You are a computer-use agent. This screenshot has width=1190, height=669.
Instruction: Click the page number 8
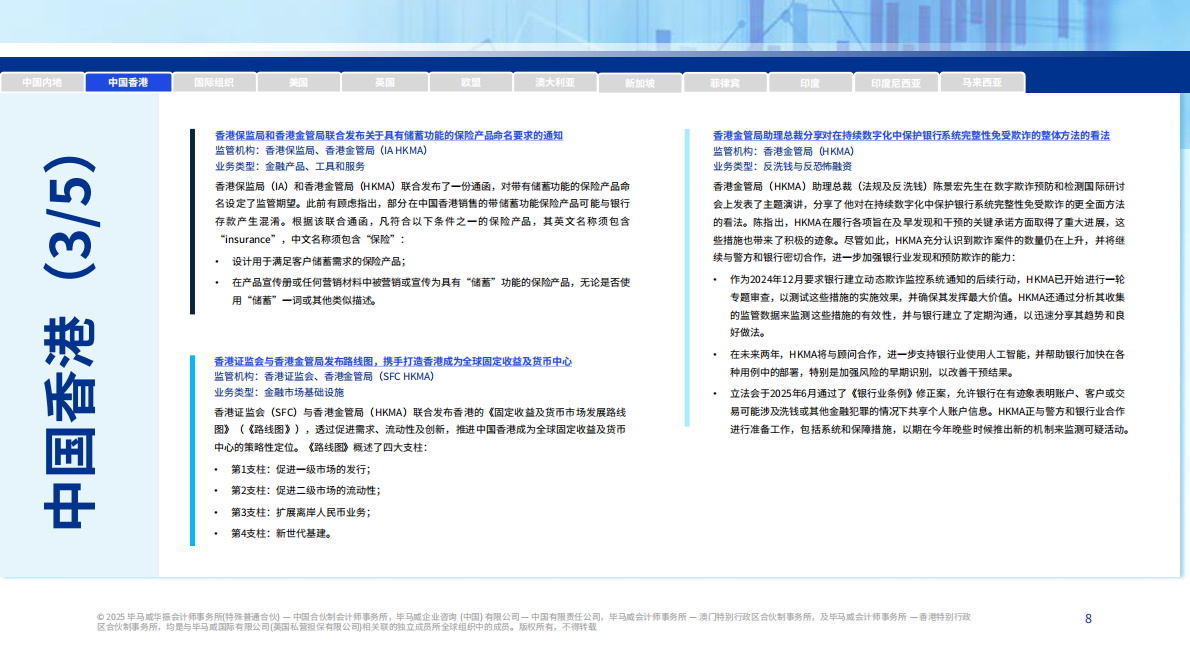[x=1088, y=619]
